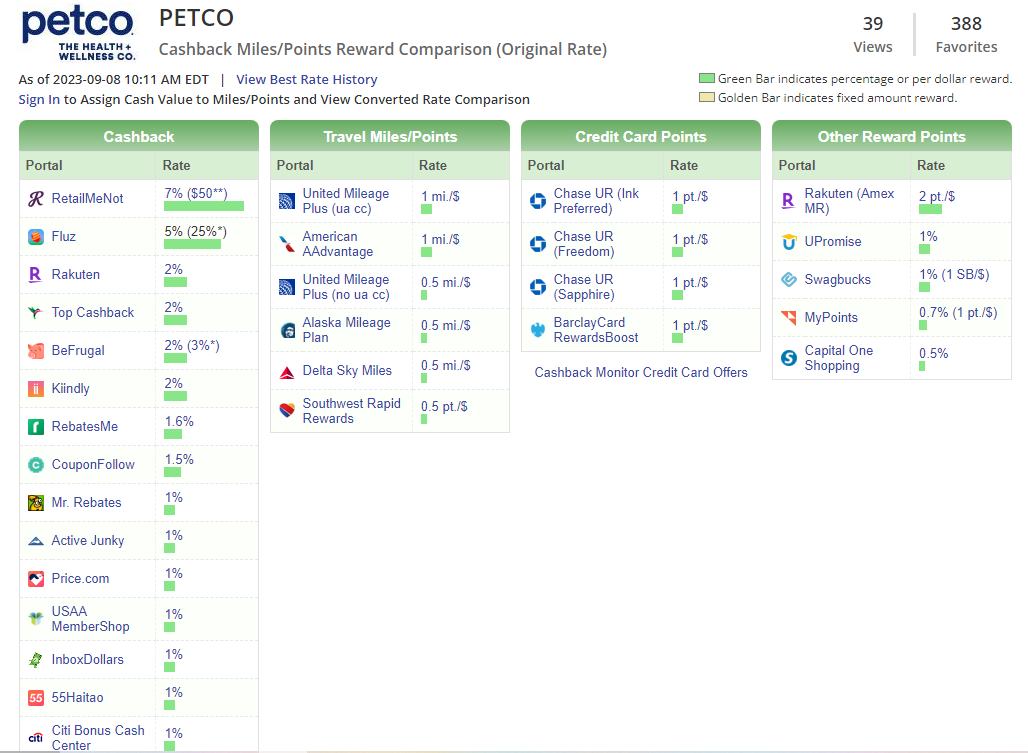Select Chase UR (Ink Preferred) link
The image size is (1028, 753).
[596, 201]
